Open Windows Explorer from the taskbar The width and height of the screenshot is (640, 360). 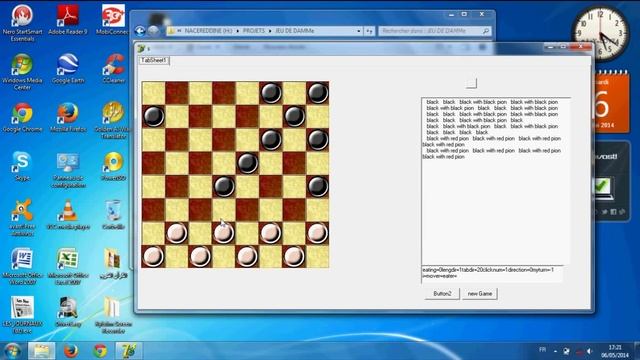pos(41,351)
